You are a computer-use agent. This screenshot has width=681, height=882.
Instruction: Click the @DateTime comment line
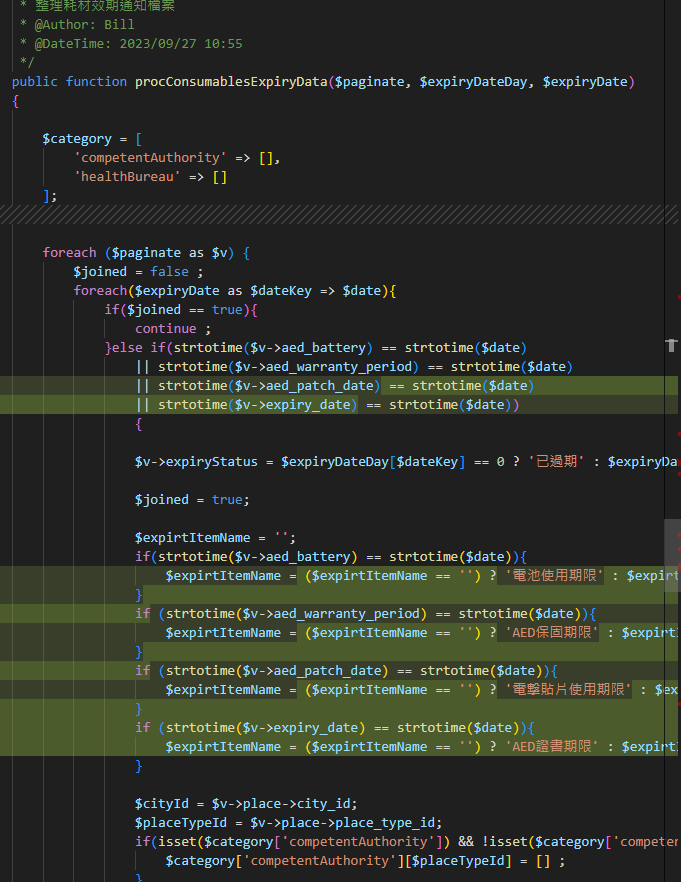click(138, 43)
